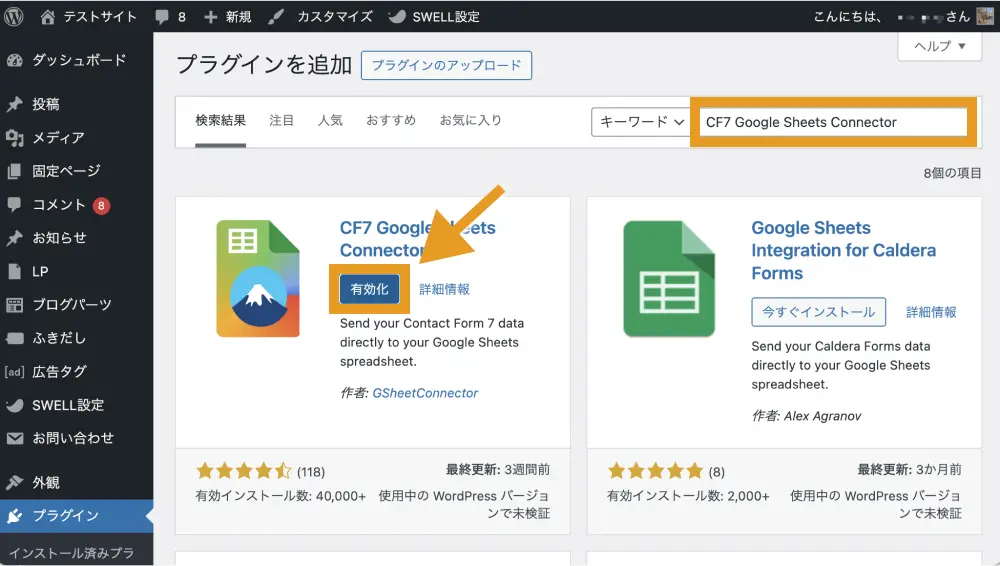Viewport: 1000px width, 566px height.
Task: Click the user avatar in top right
Action: coord(986,17)
